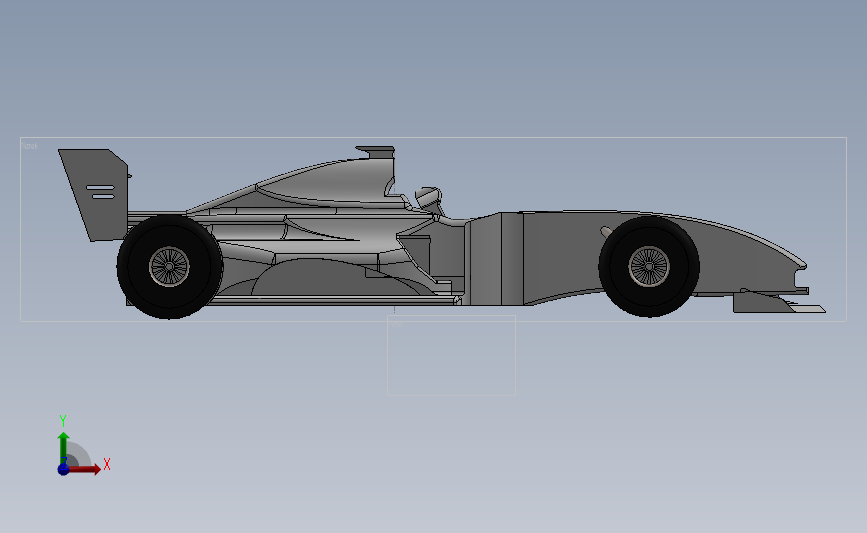Select the rear wheel tire
This screenshot has width=867, height=533.
pyautogui.click(x=170, y=266)
